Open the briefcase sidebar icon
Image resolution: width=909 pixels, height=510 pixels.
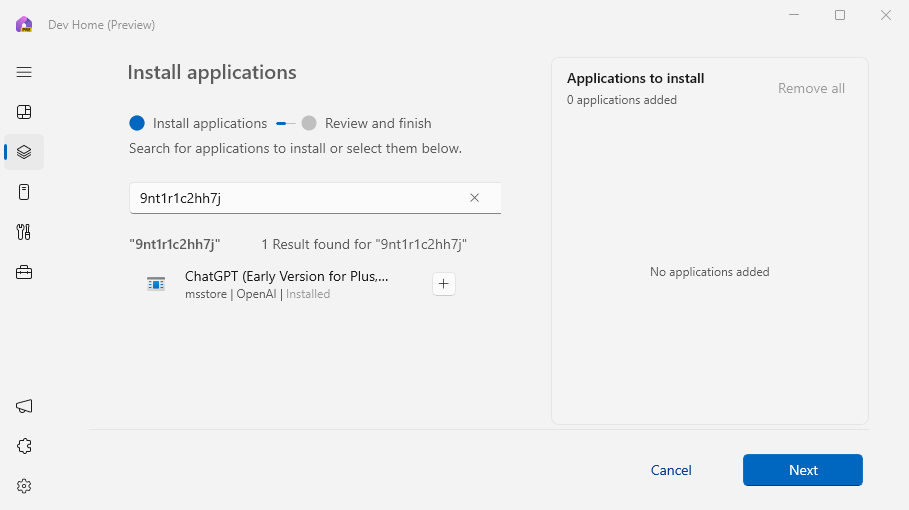[x=24, y=272]
